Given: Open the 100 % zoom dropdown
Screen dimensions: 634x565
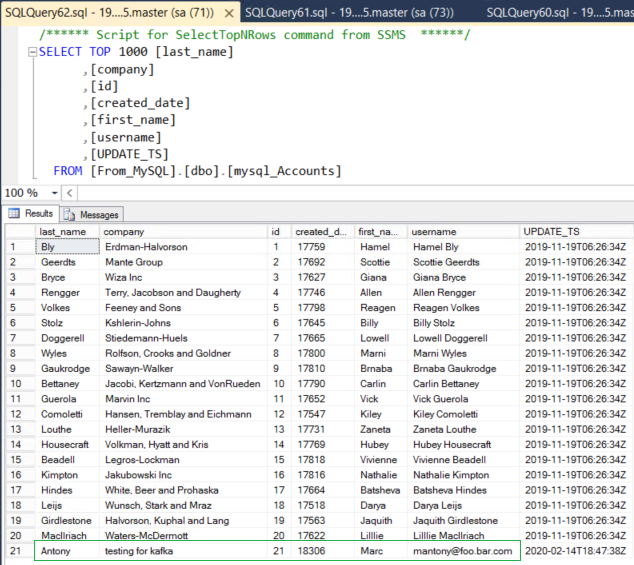Looking at the screenshot, I should tap(55, 193).
